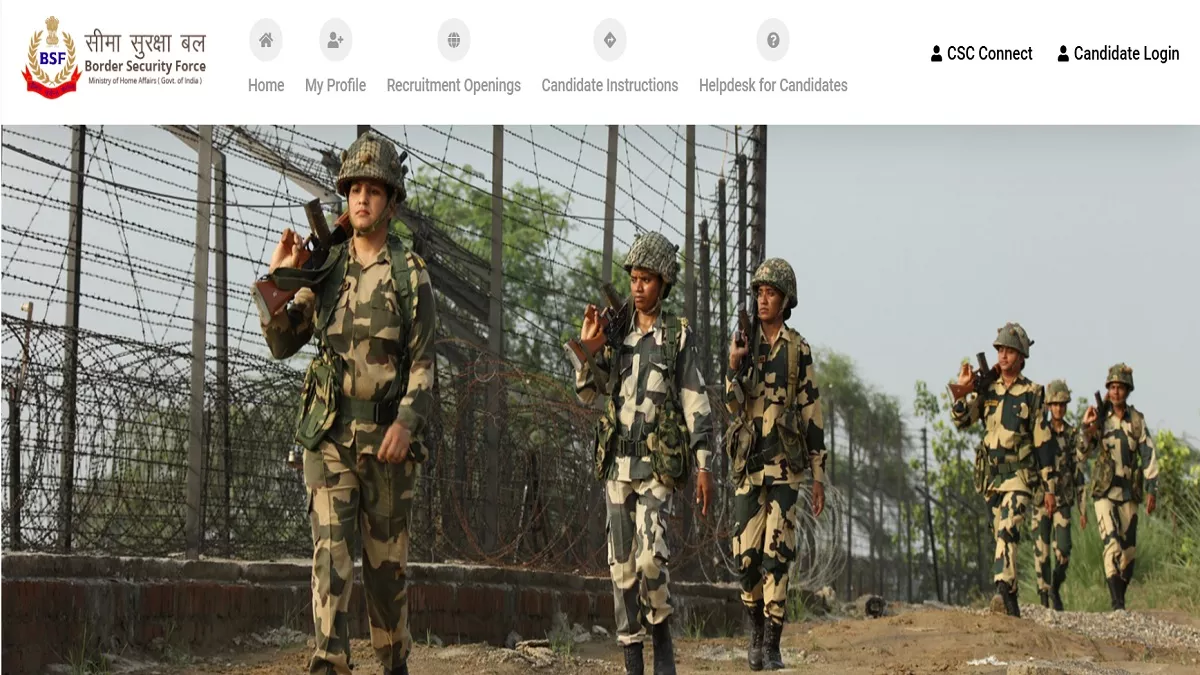Select Candidate Instructions menu text

[610, 86]
